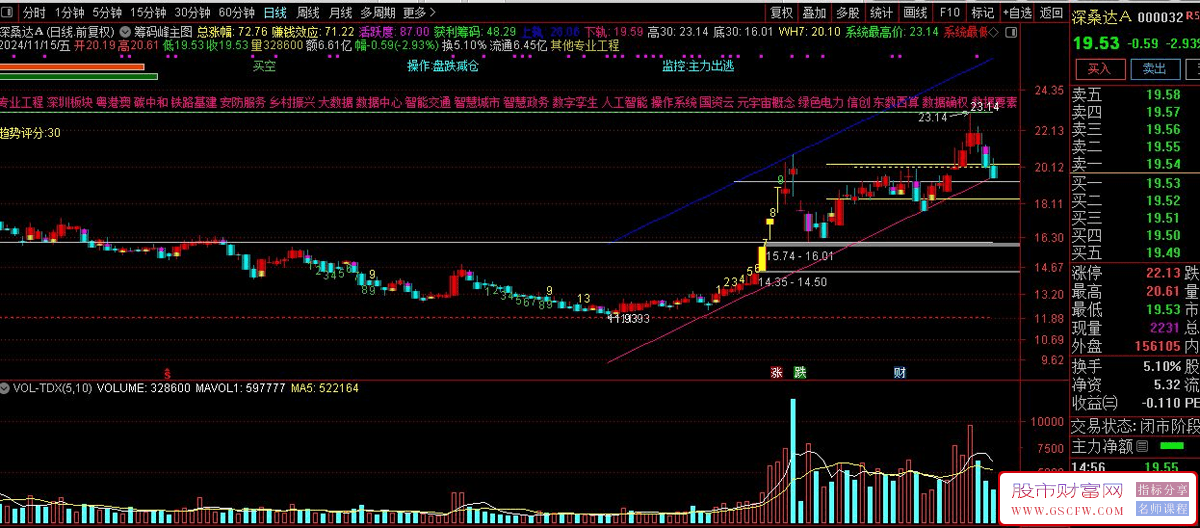
Task: Click the 专业工程 sector tag
Action: tap(23, 102)
